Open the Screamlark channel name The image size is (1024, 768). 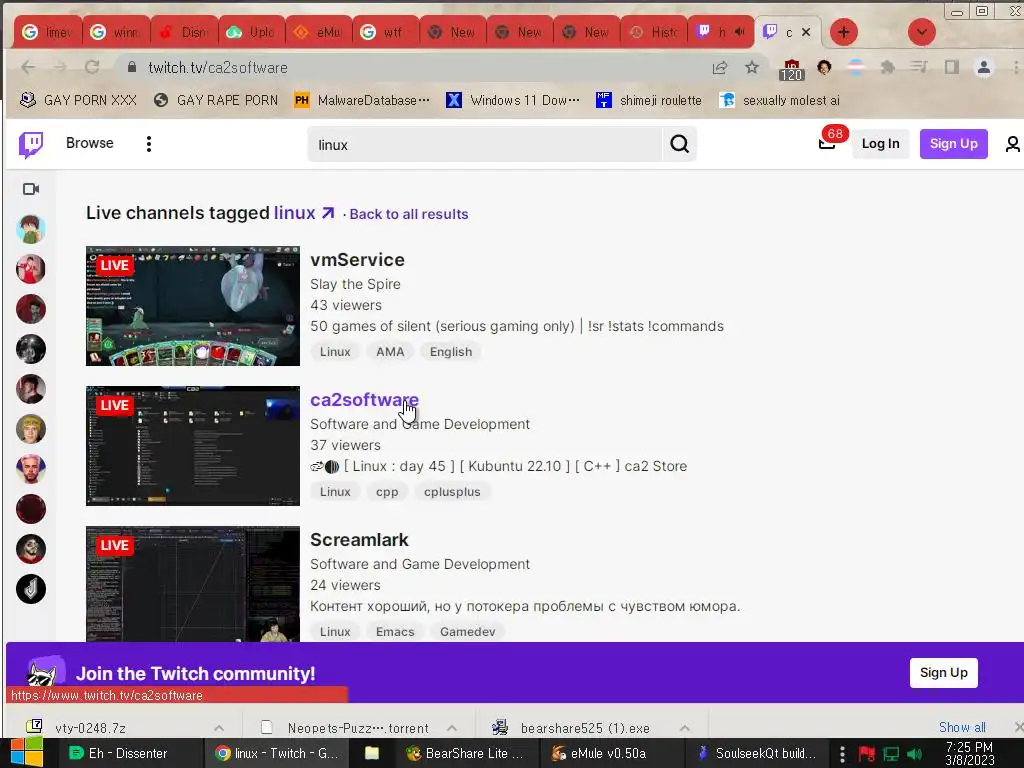point(359,540)
